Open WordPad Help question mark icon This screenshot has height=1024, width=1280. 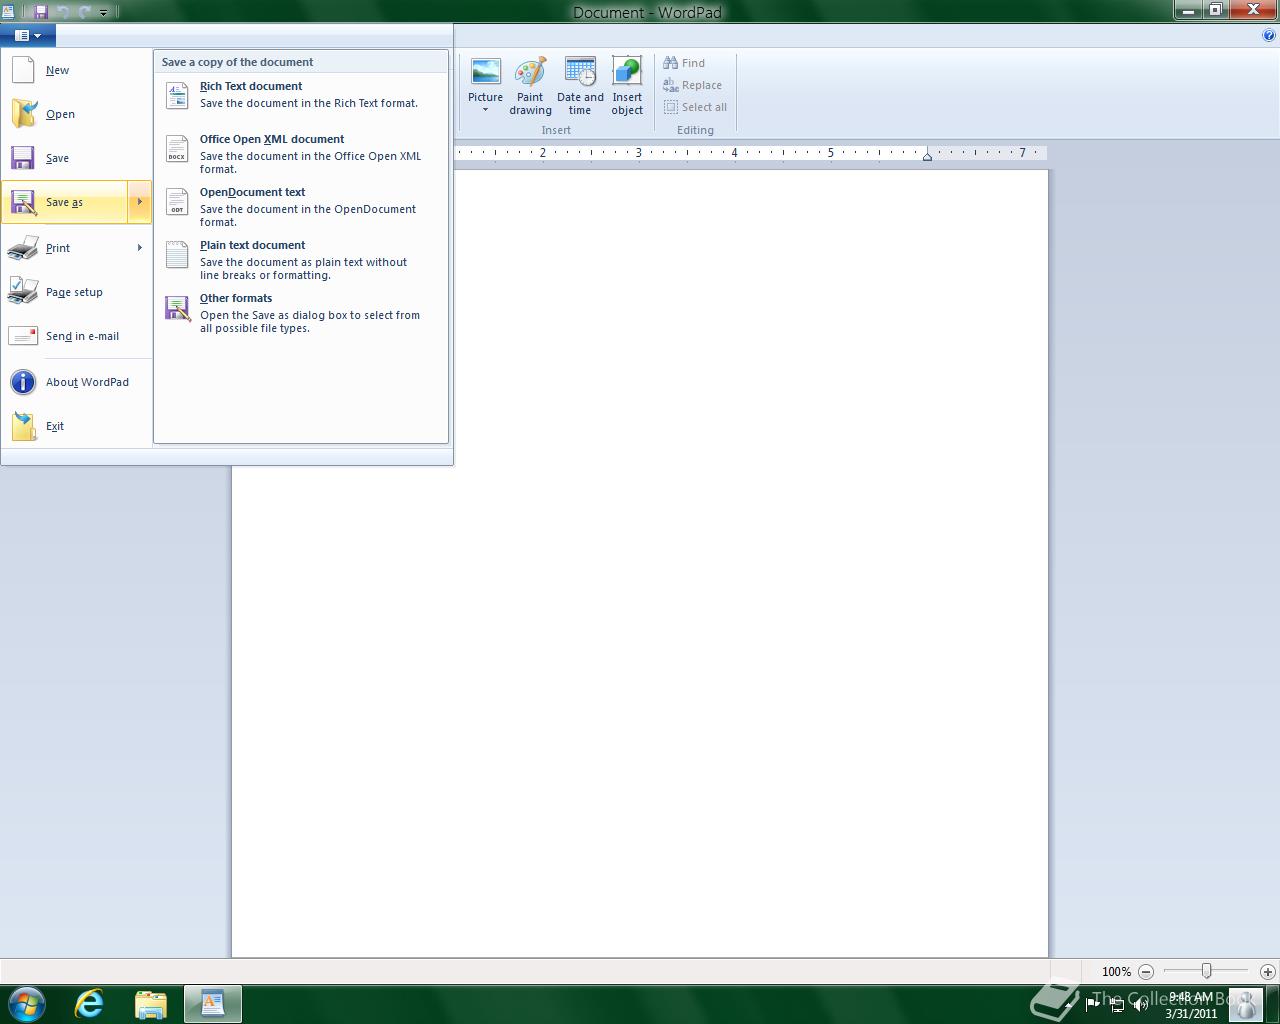(x=1270, y=35)
